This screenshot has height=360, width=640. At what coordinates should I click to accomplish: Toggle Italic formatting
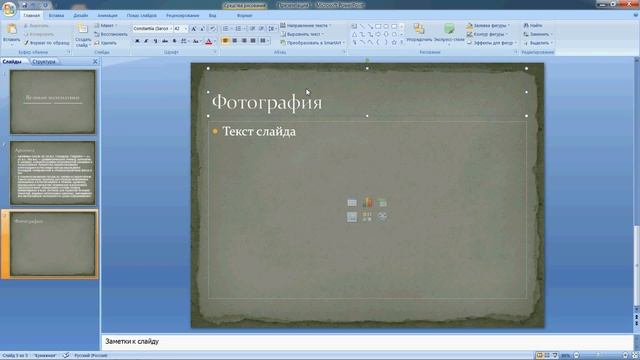(x=146, y=41)
